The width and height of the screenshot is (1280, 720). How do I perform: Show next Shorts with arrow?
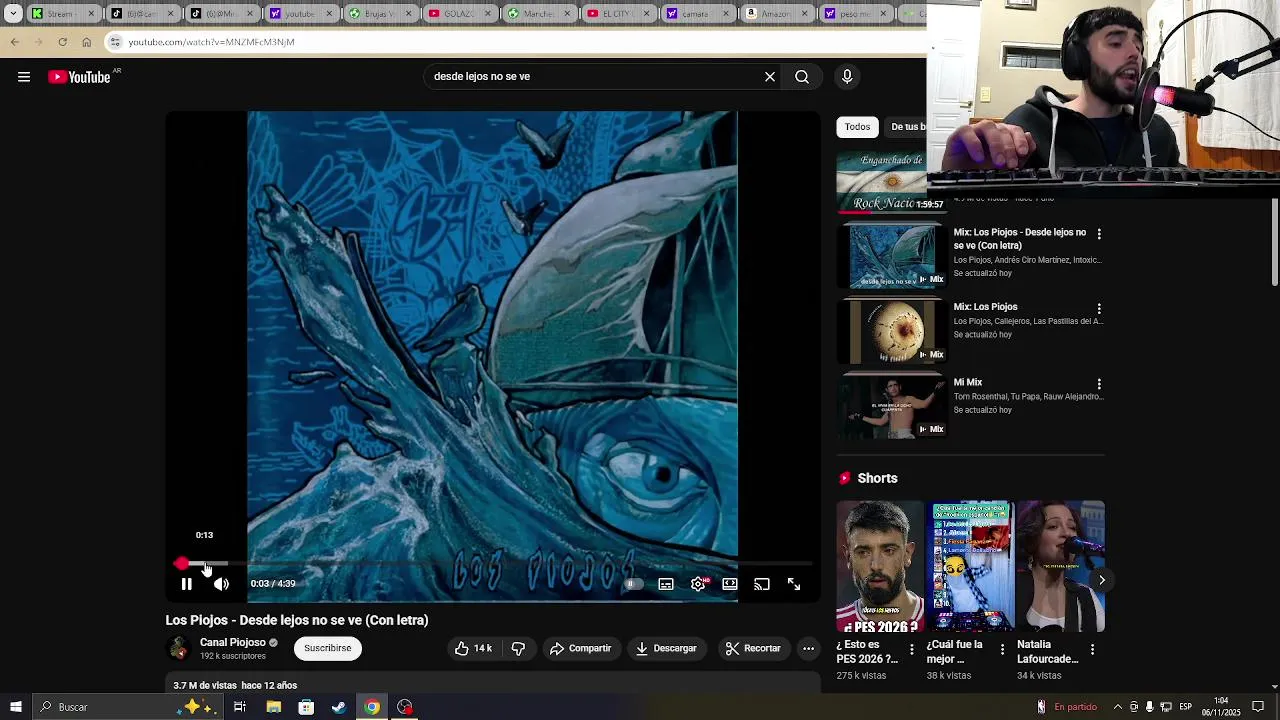1101,580
